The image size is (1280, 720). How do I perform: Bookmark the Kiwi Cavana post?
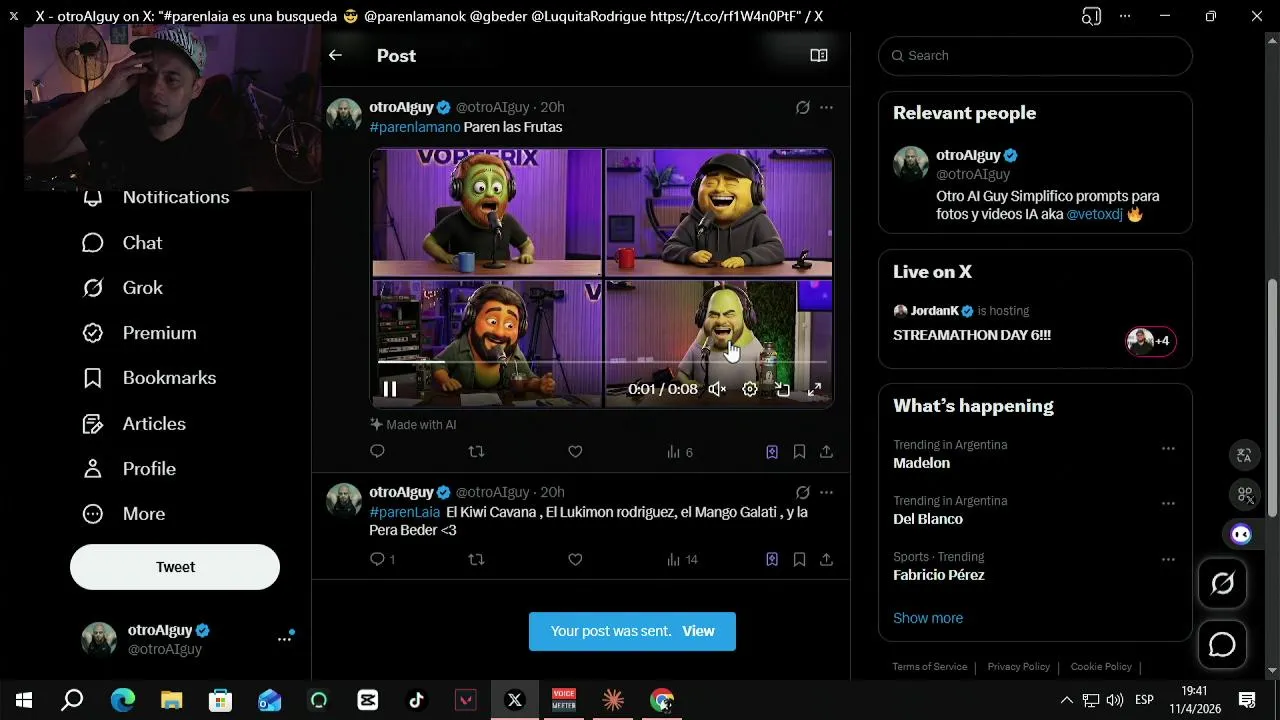click(799, 559)
